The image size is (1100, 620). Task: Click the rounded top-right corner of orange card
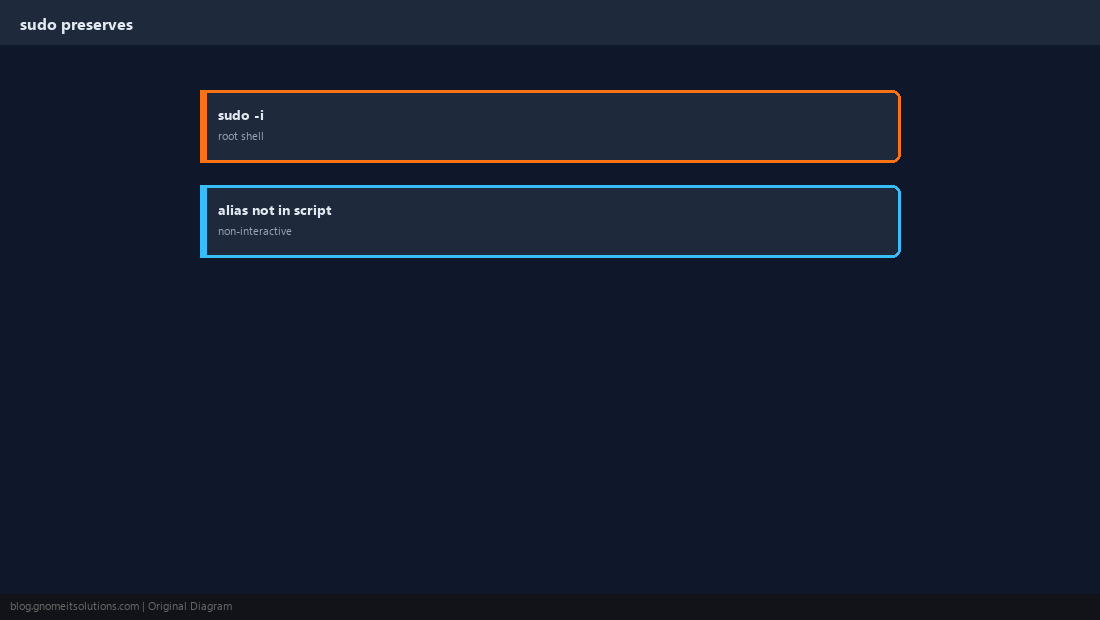[896, 95]
